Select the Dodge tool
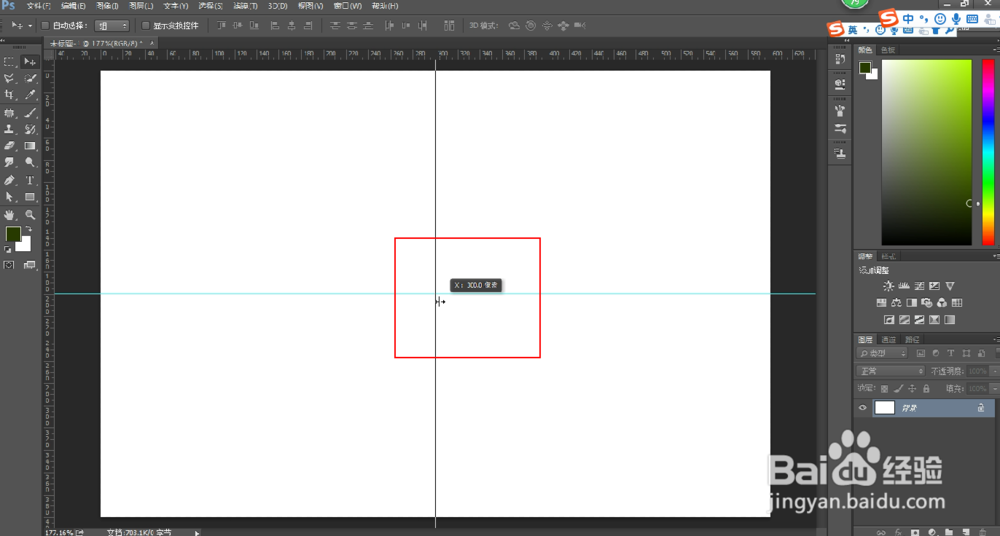The image size is (1000, 536). click(x=29, y=163)
